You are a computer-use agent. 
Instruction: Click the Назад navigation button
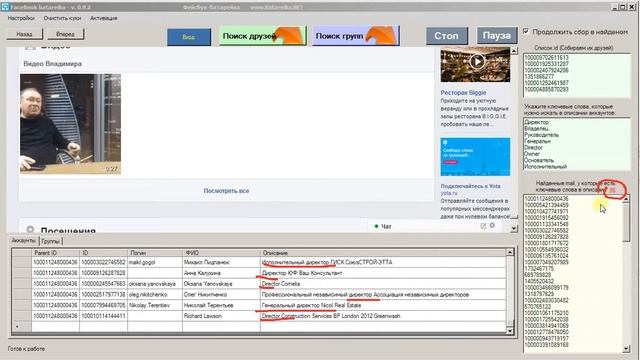[24, 34]
